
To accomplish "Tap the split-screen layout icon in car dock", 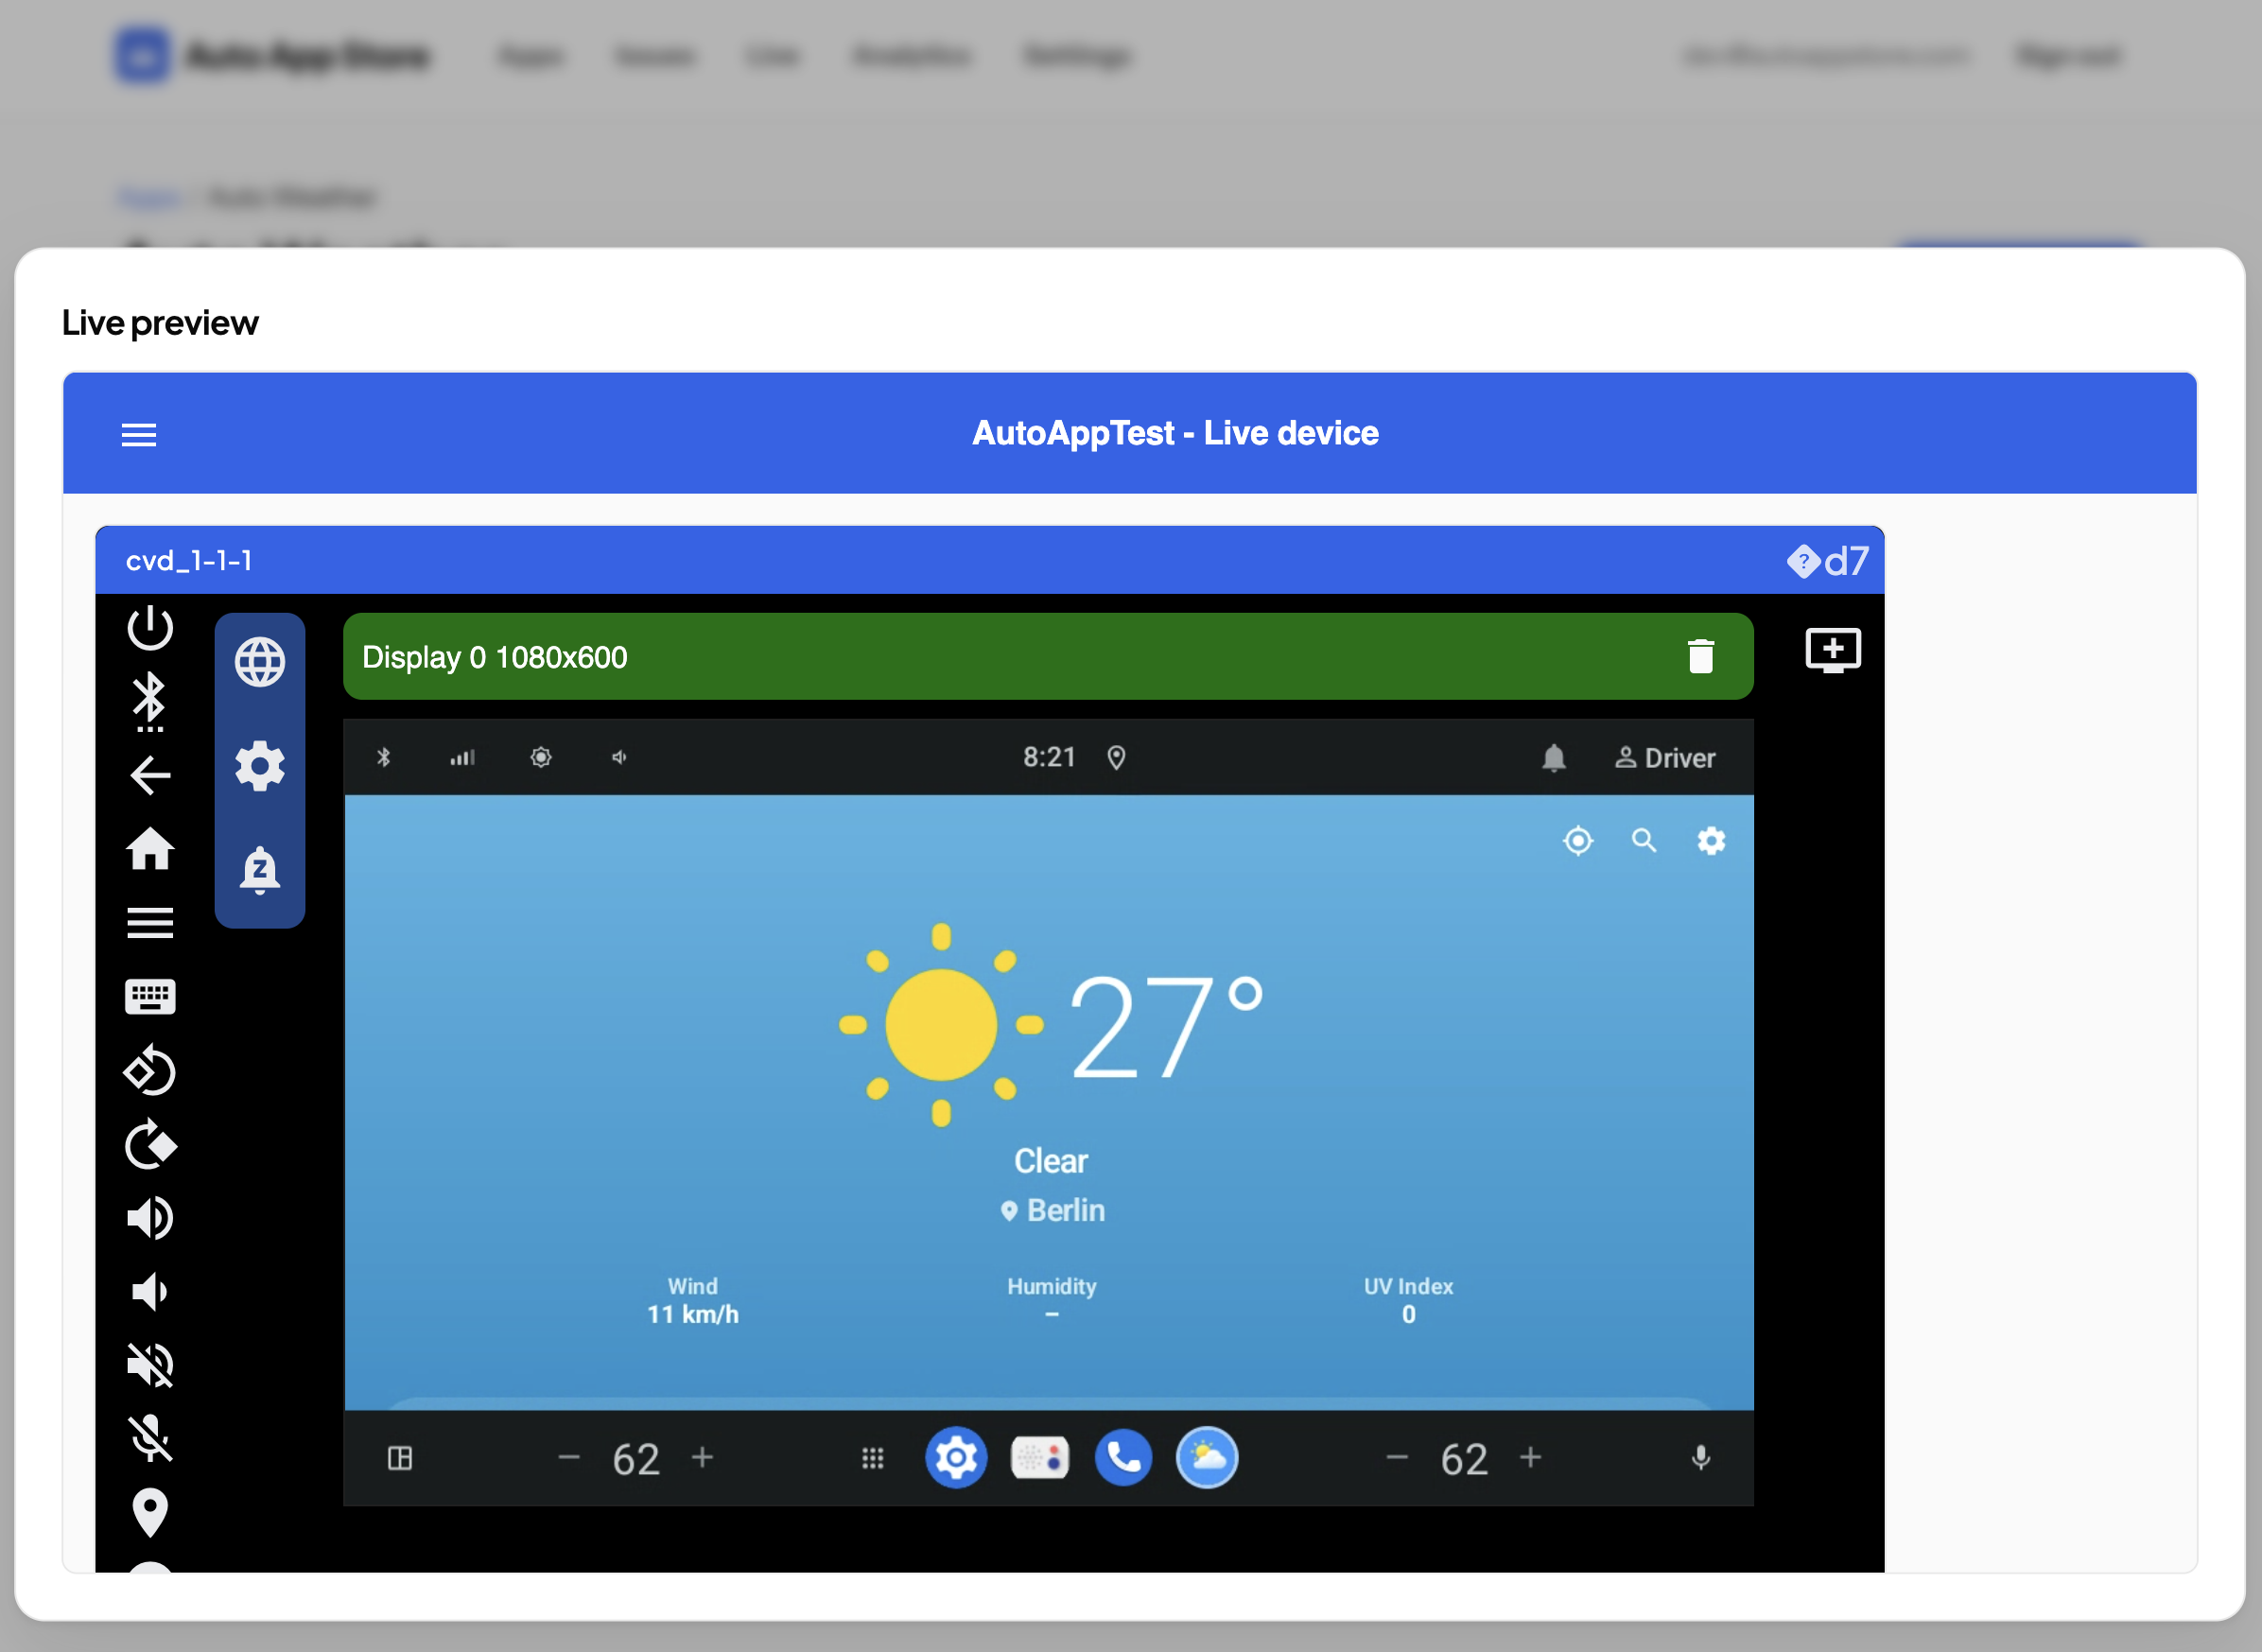I will (x=400, y=1459).
